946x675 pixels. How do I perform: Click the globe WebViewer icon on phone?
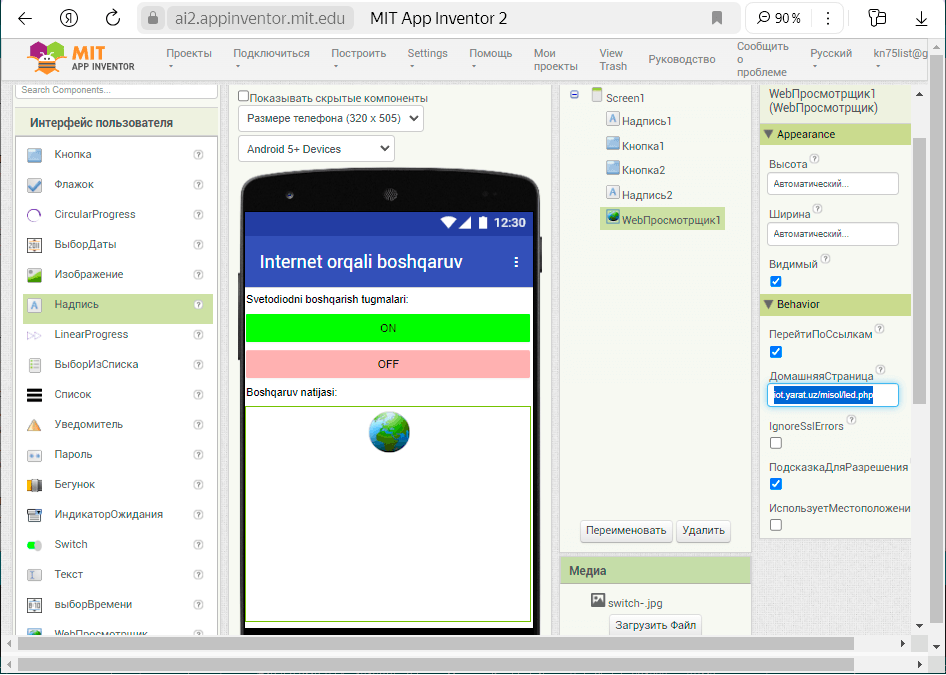click(x=389, y=432)
